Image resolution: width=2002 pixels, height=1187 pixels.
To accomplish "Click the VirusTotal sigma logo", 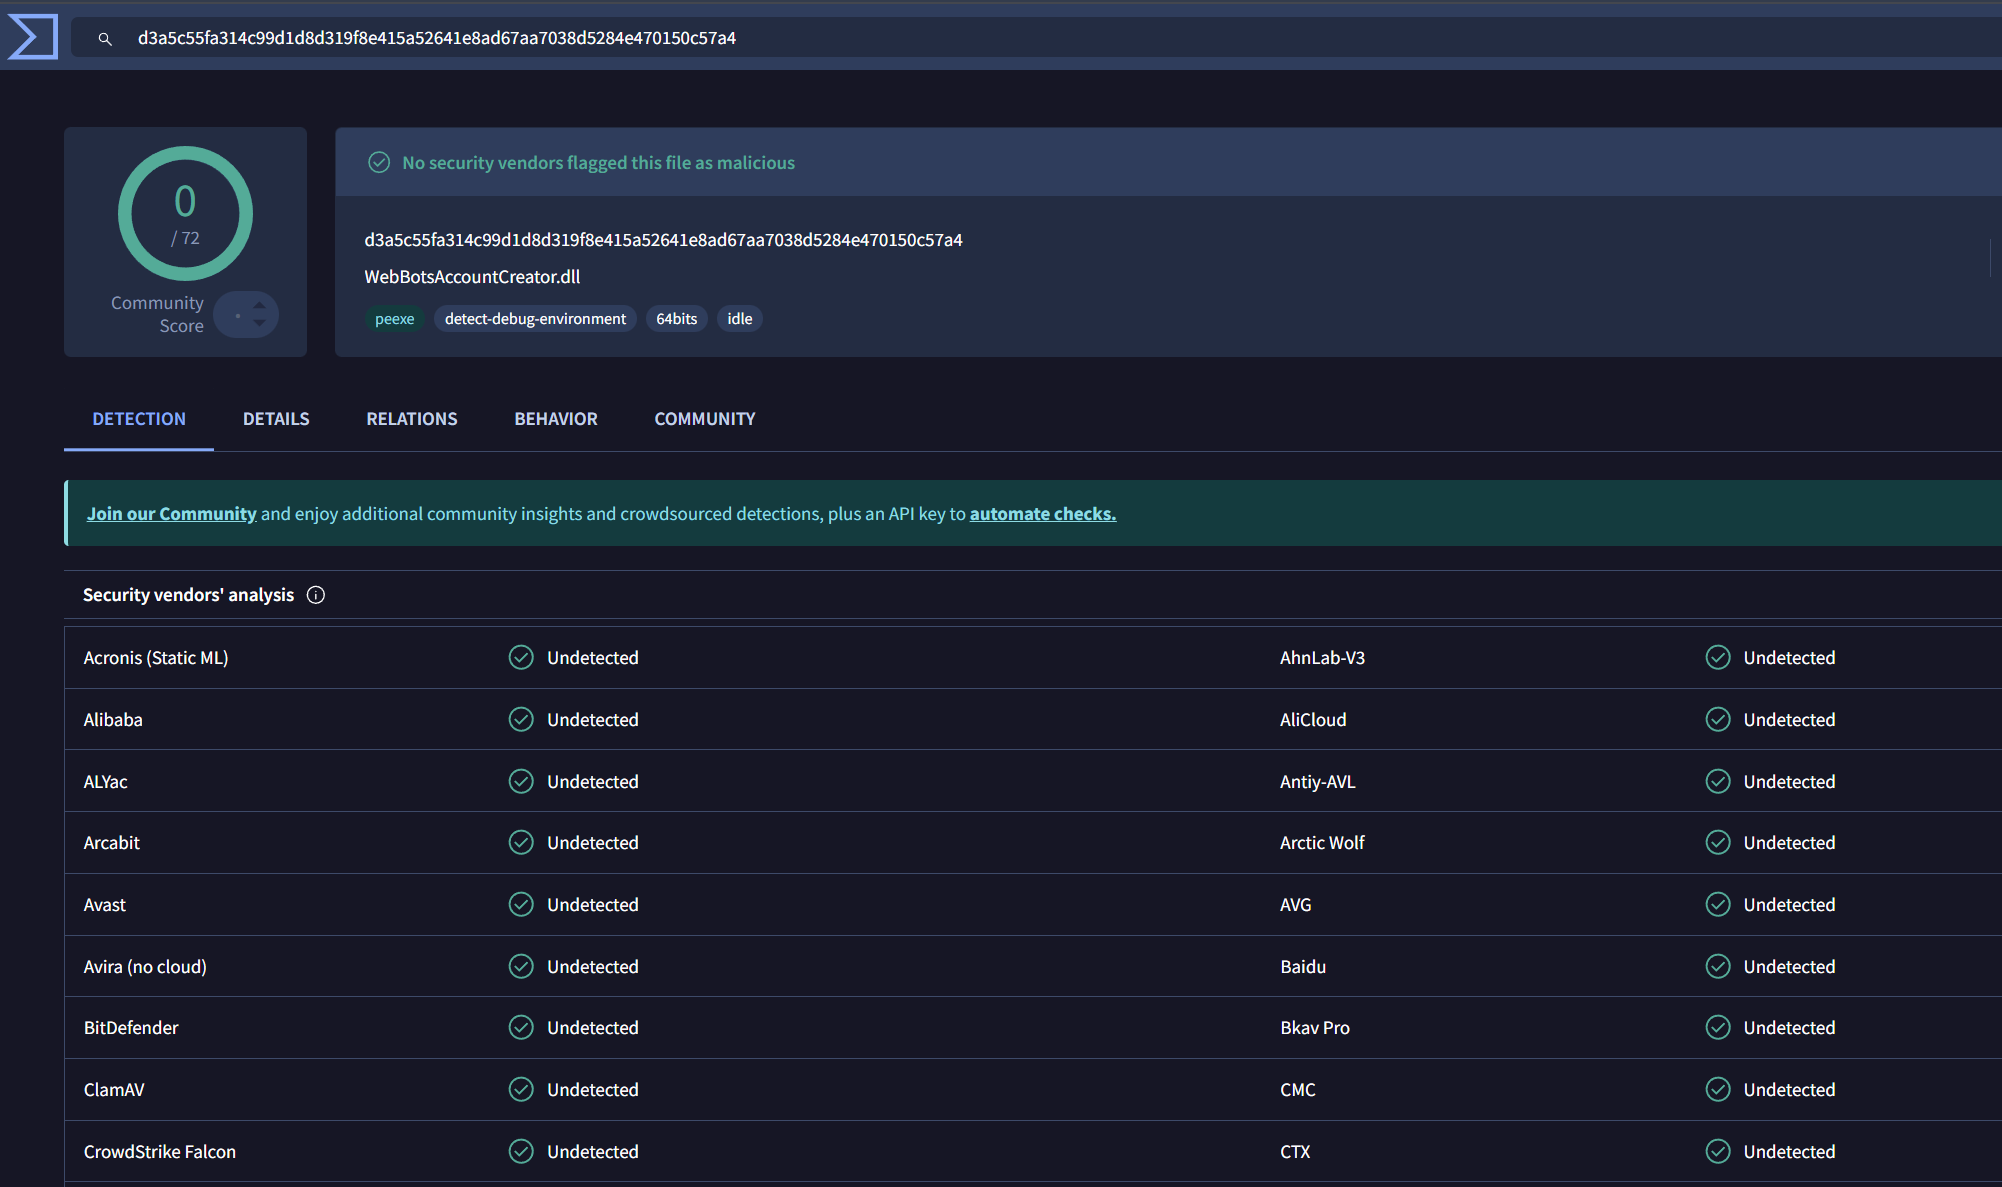I will tap(32, 37).
